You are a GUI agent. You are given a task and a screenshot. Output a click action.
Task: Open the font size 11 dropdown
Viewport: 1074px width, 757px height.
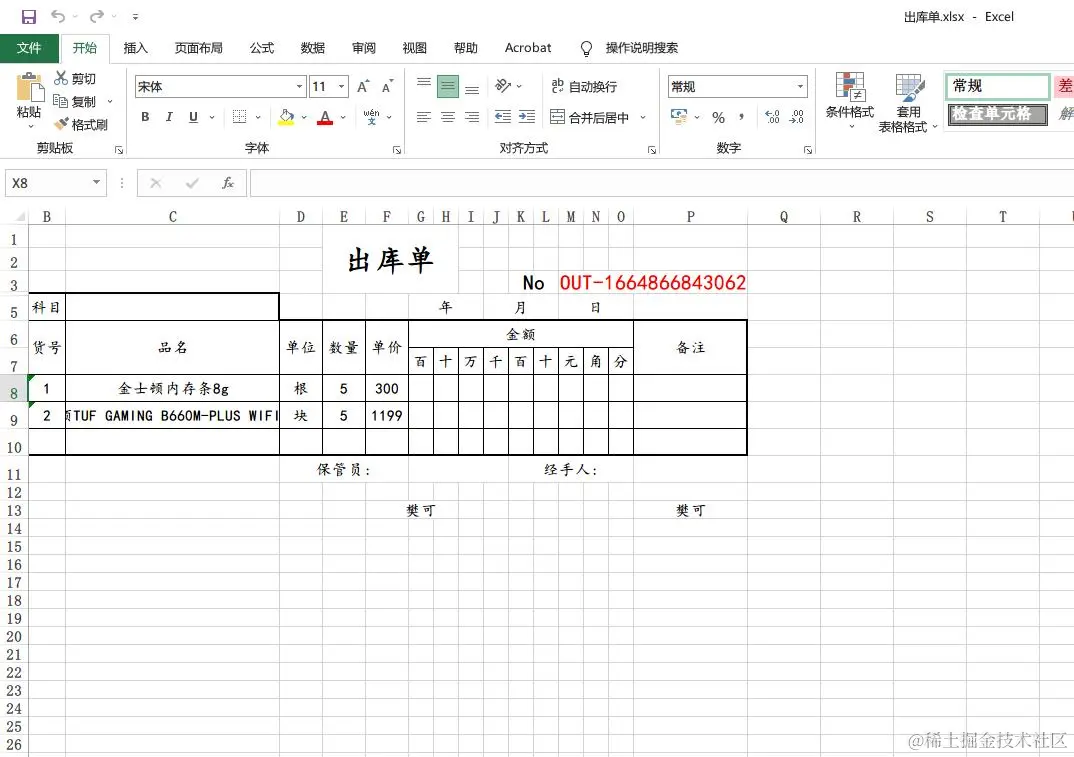pos(341,86)
